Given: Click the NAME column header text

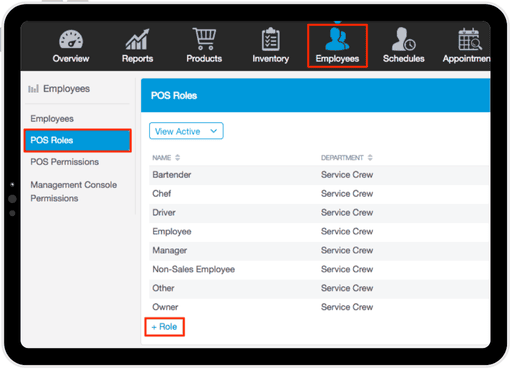Looking at the screenshot, I should click(162, 158).
